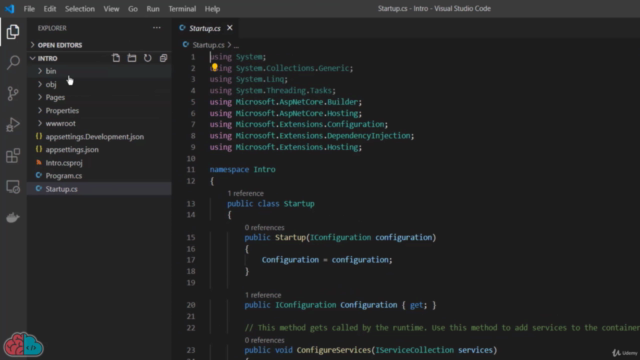This screenshot has height=360, width=640.
Task: Open the Edit menu
Action: tap(50, 9)
